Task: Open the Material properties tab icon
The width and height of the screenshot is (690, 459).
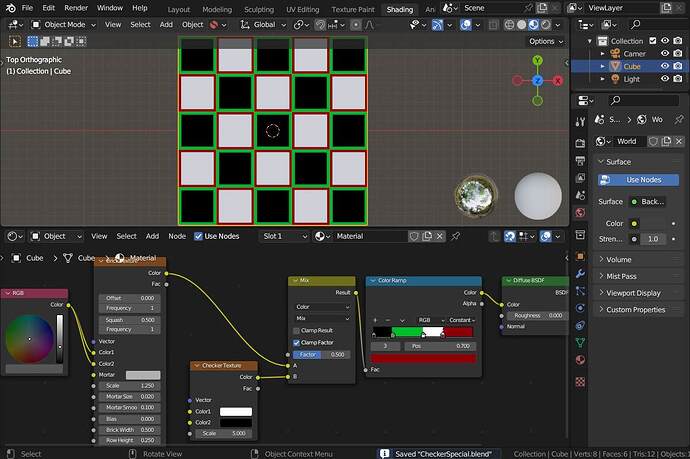Action: (x=580, y=360)
